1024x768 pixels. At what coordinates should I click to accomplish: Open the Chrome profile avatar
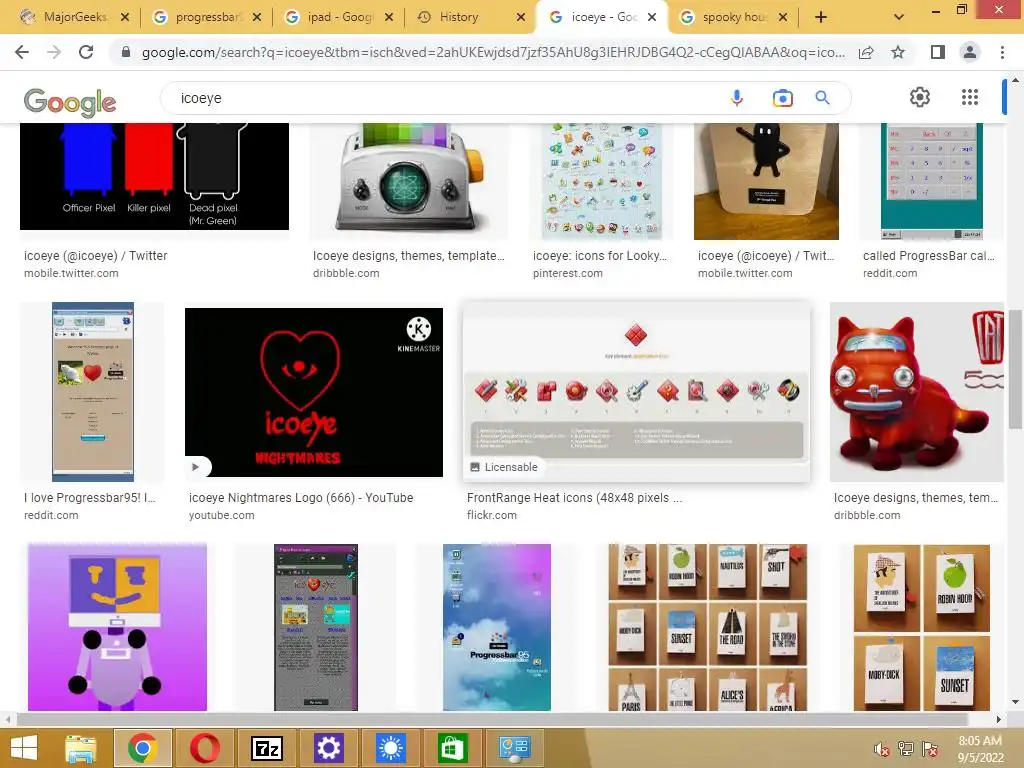970,52
